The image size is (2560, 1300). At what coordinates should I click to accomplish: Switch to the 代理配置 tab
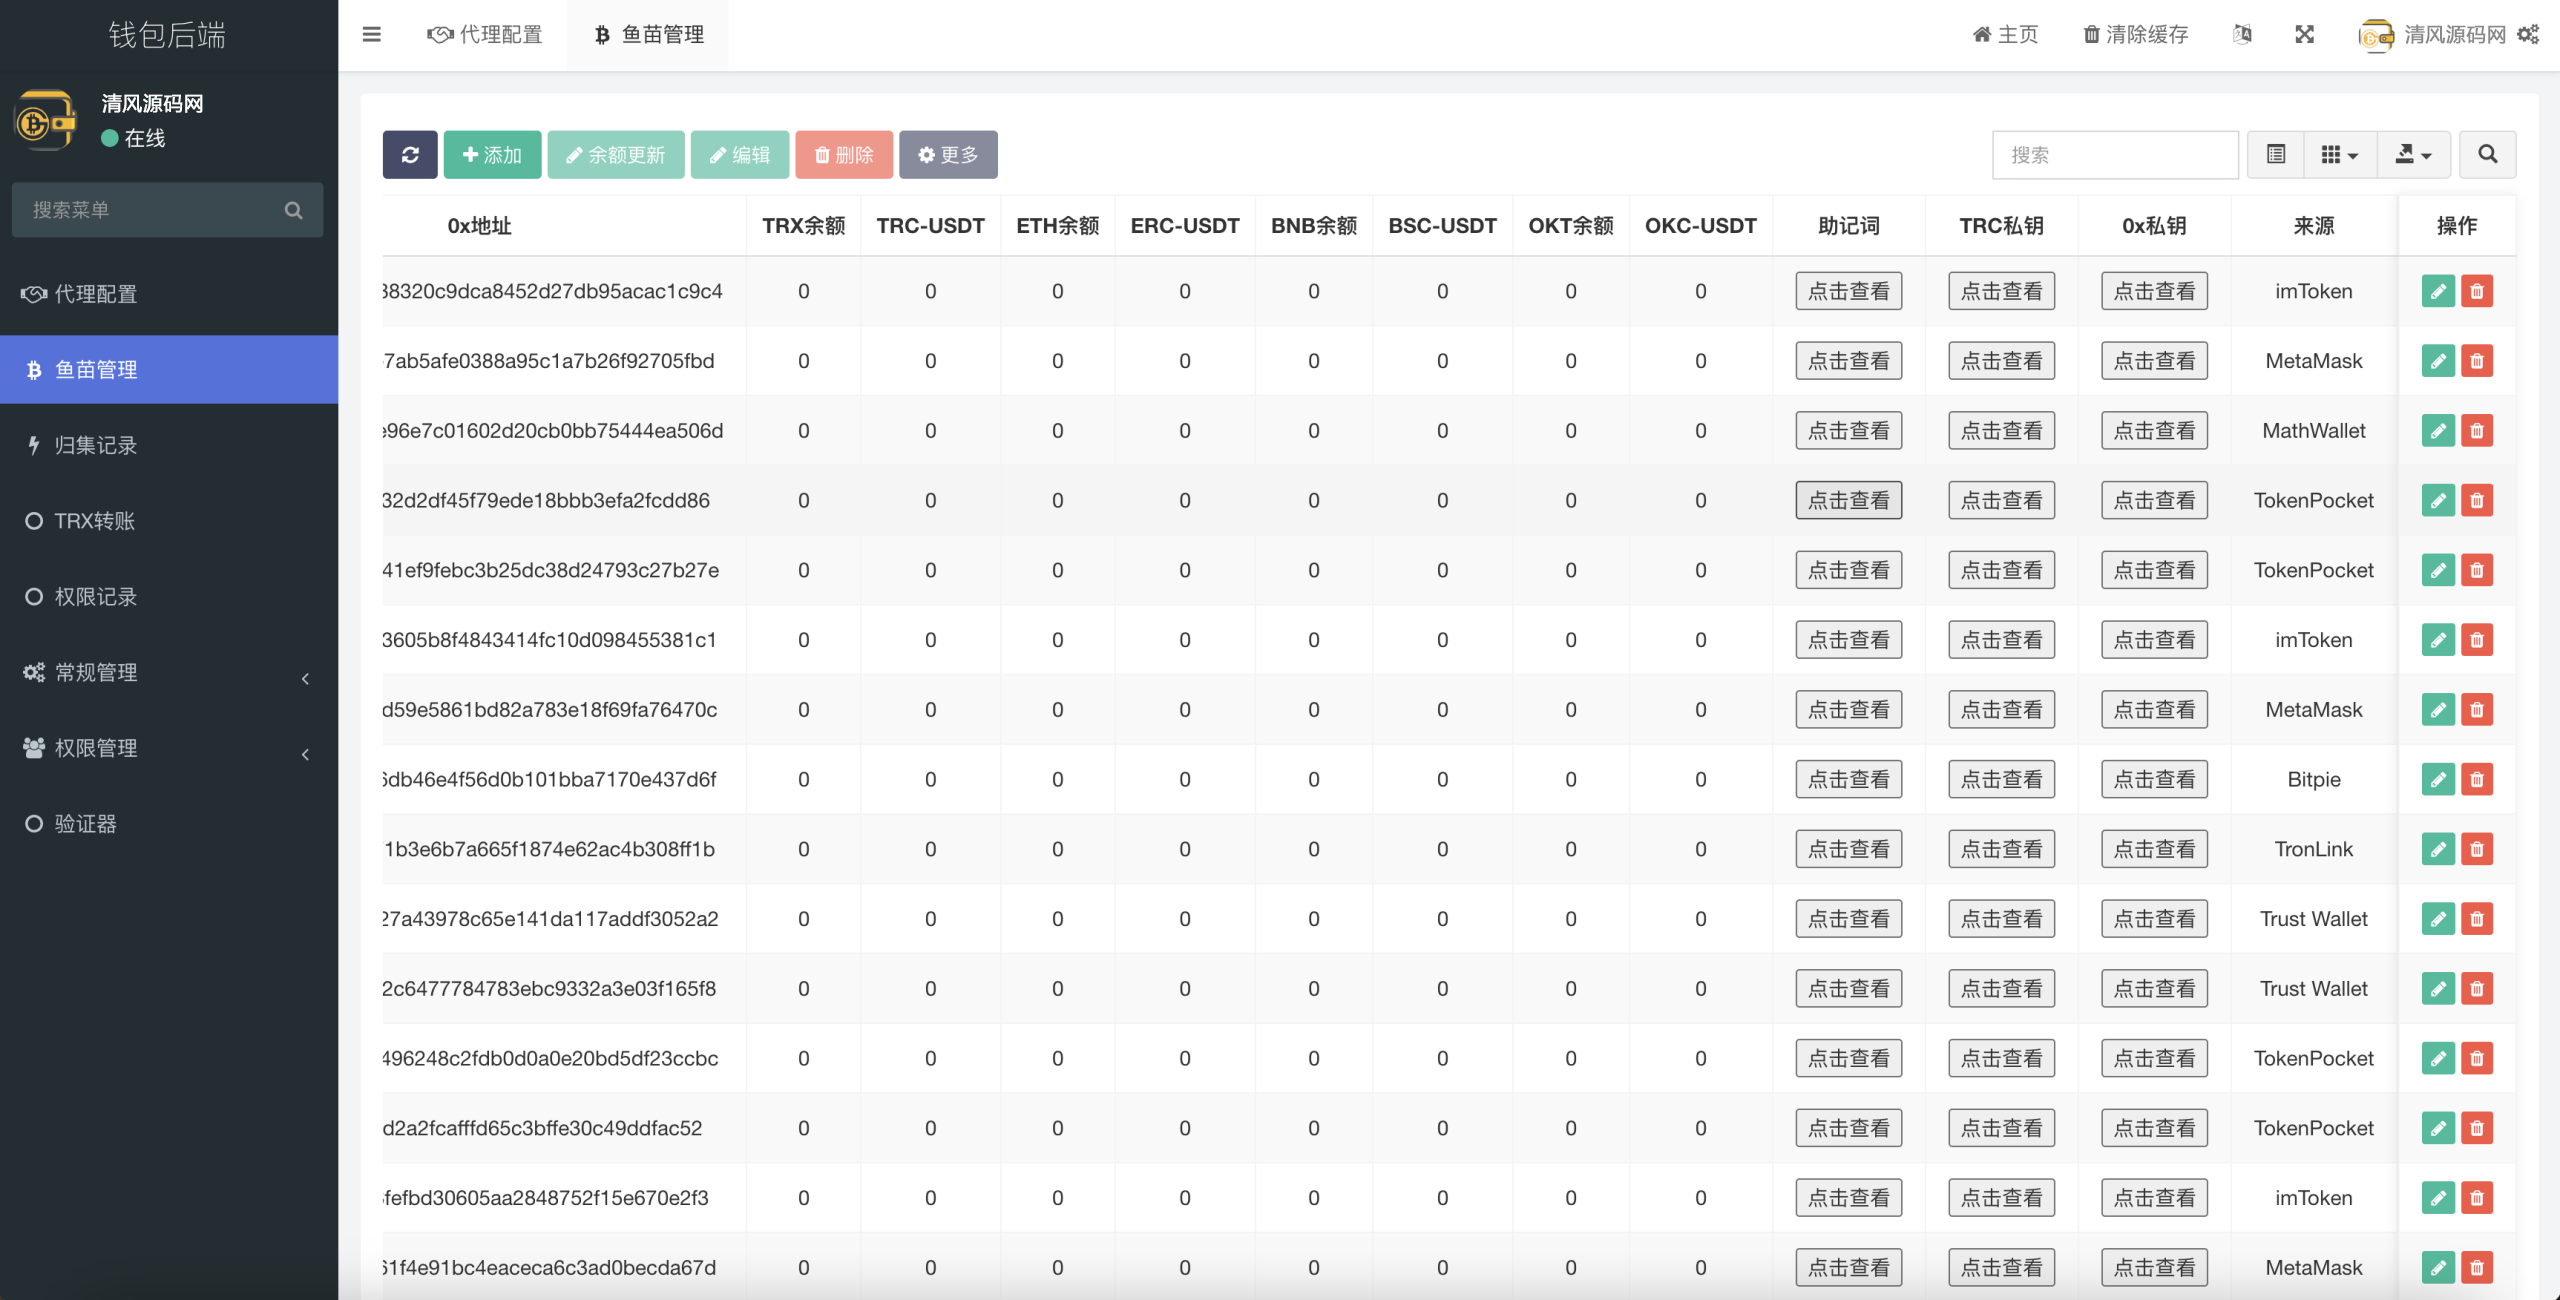[x=485, y=35]
